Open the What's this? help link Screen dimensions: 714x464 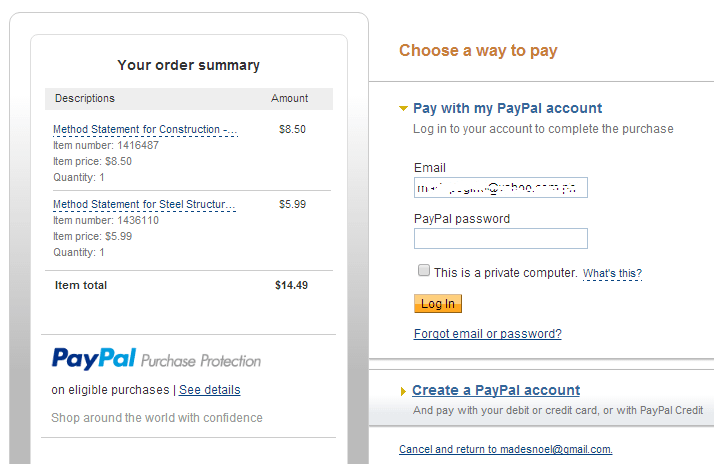pyautogui.click(x=612, y=273)
